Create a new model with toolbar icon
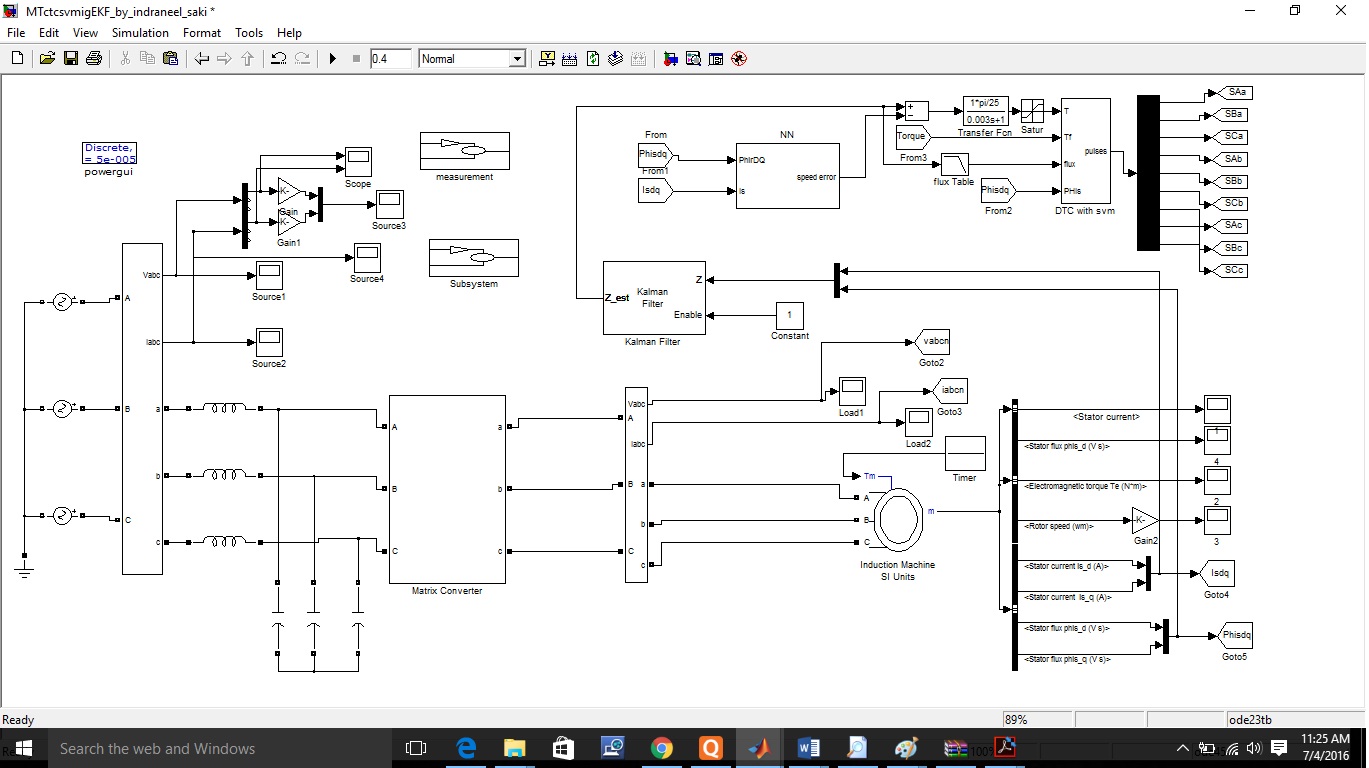 (17, 59)
